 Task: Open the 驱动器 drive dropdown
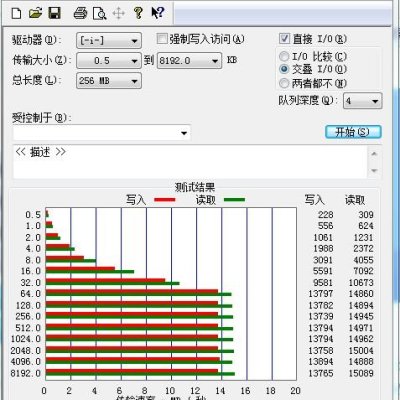(109, 41)
